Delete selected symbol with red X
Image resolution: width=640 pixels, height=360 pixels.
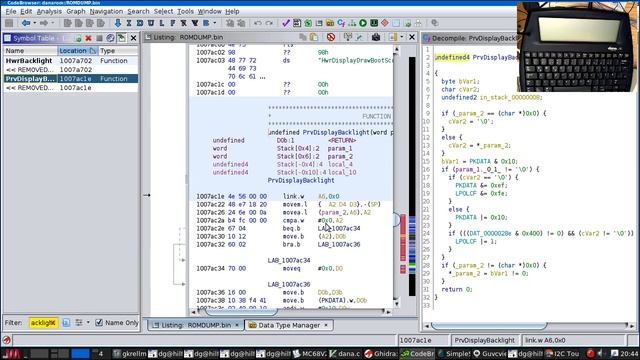(88, 38)
